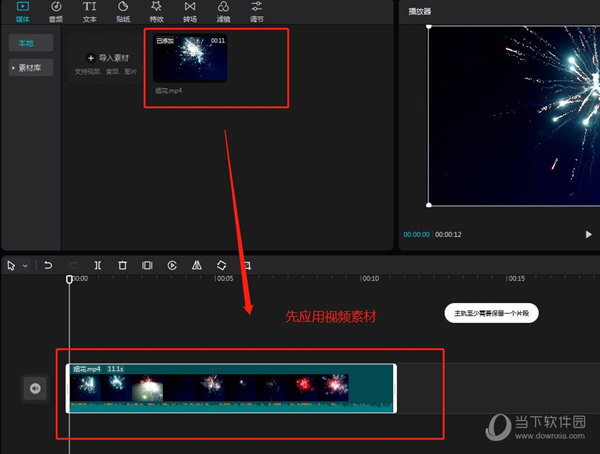Click the playhead marker at 00:00
Screen dimensions: 600x454
(69, 280)
